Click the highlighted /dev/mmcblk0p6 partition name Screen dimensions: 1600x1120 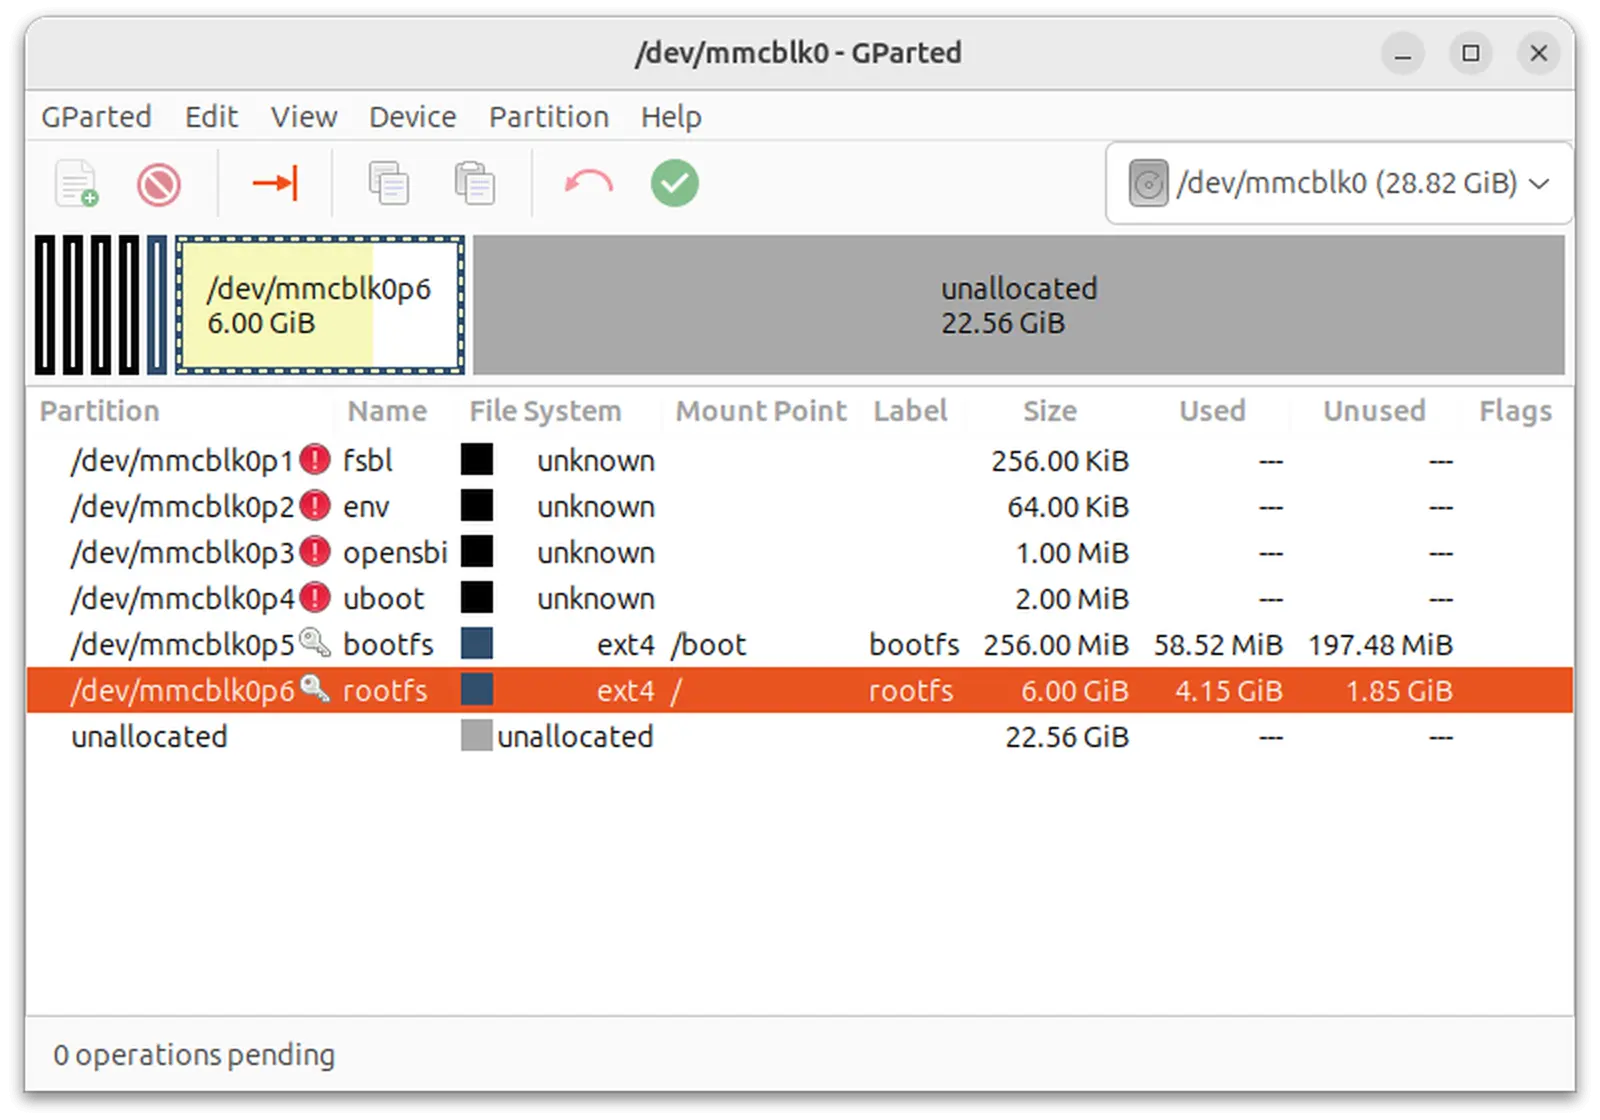click(183, 690)
